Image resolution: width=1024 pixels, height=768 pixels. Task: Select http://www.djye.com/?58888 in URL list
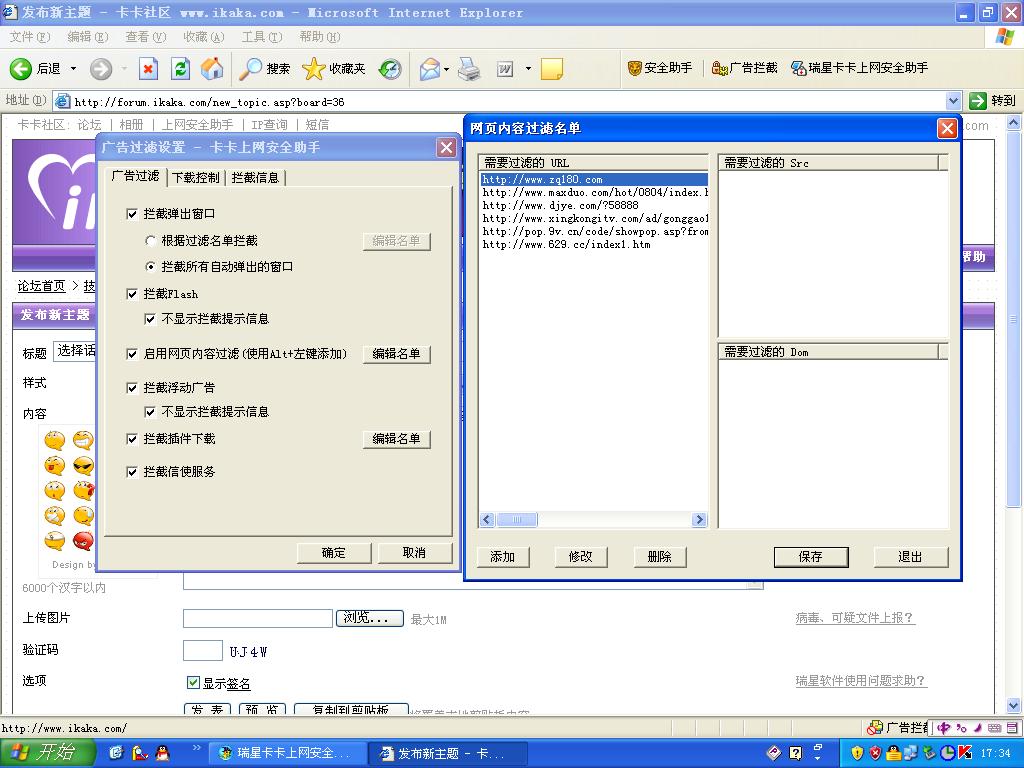pyautogui.click(x=560, y=205)
